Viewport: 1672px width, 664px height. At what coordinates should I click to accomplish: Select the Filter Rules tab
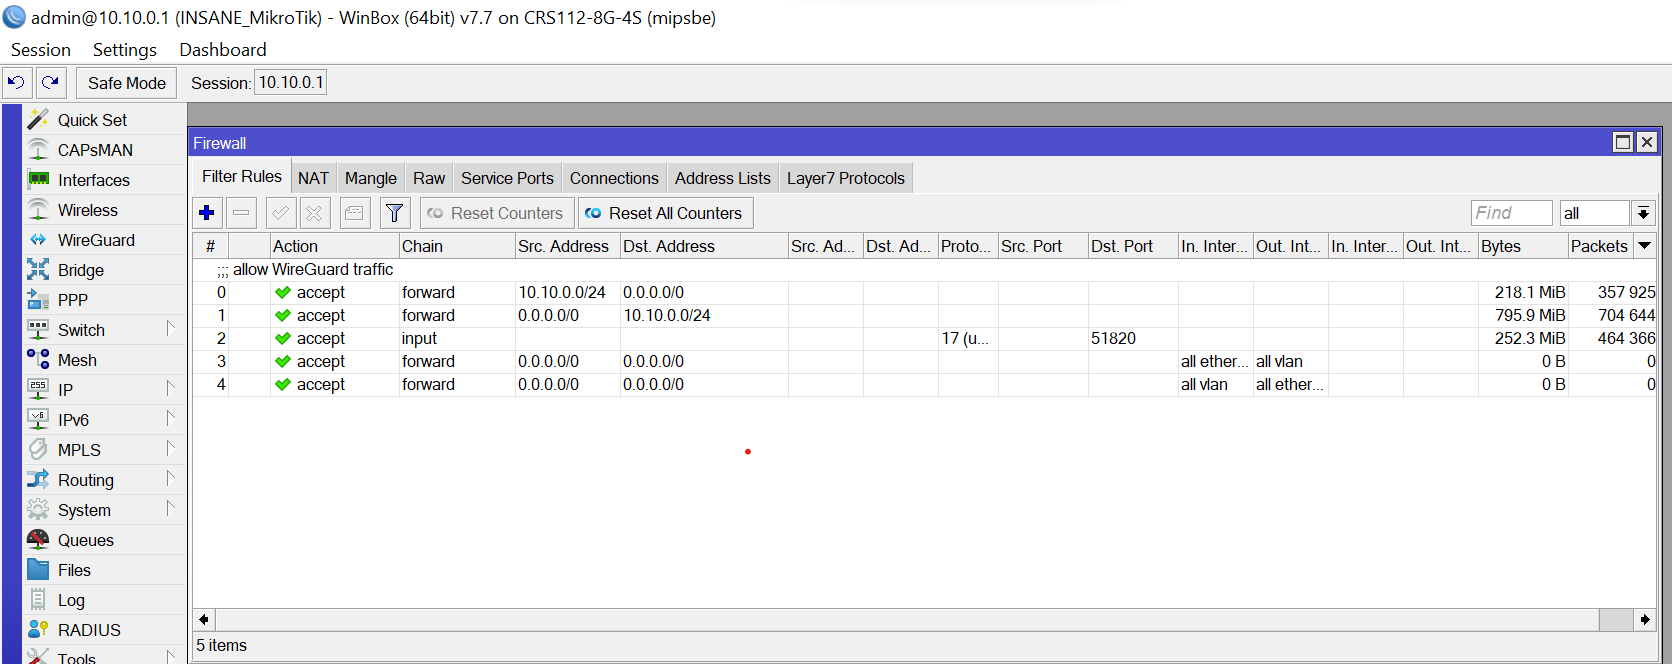click(x=242, y=176)
